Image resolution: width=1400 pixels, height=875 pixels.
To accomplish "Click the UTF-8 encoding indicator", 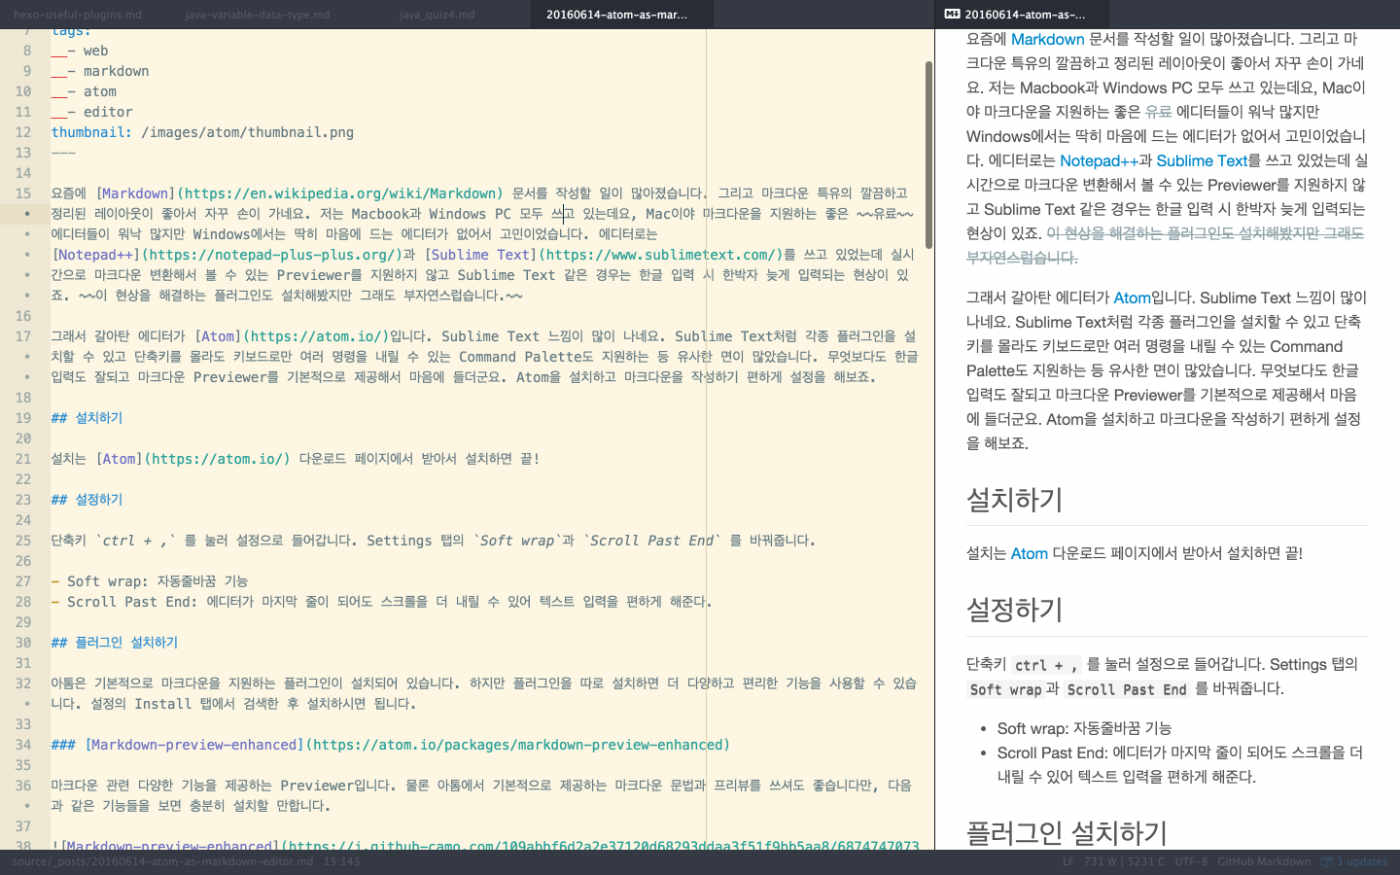I will pyautogui.click(x=1191, y=860).
